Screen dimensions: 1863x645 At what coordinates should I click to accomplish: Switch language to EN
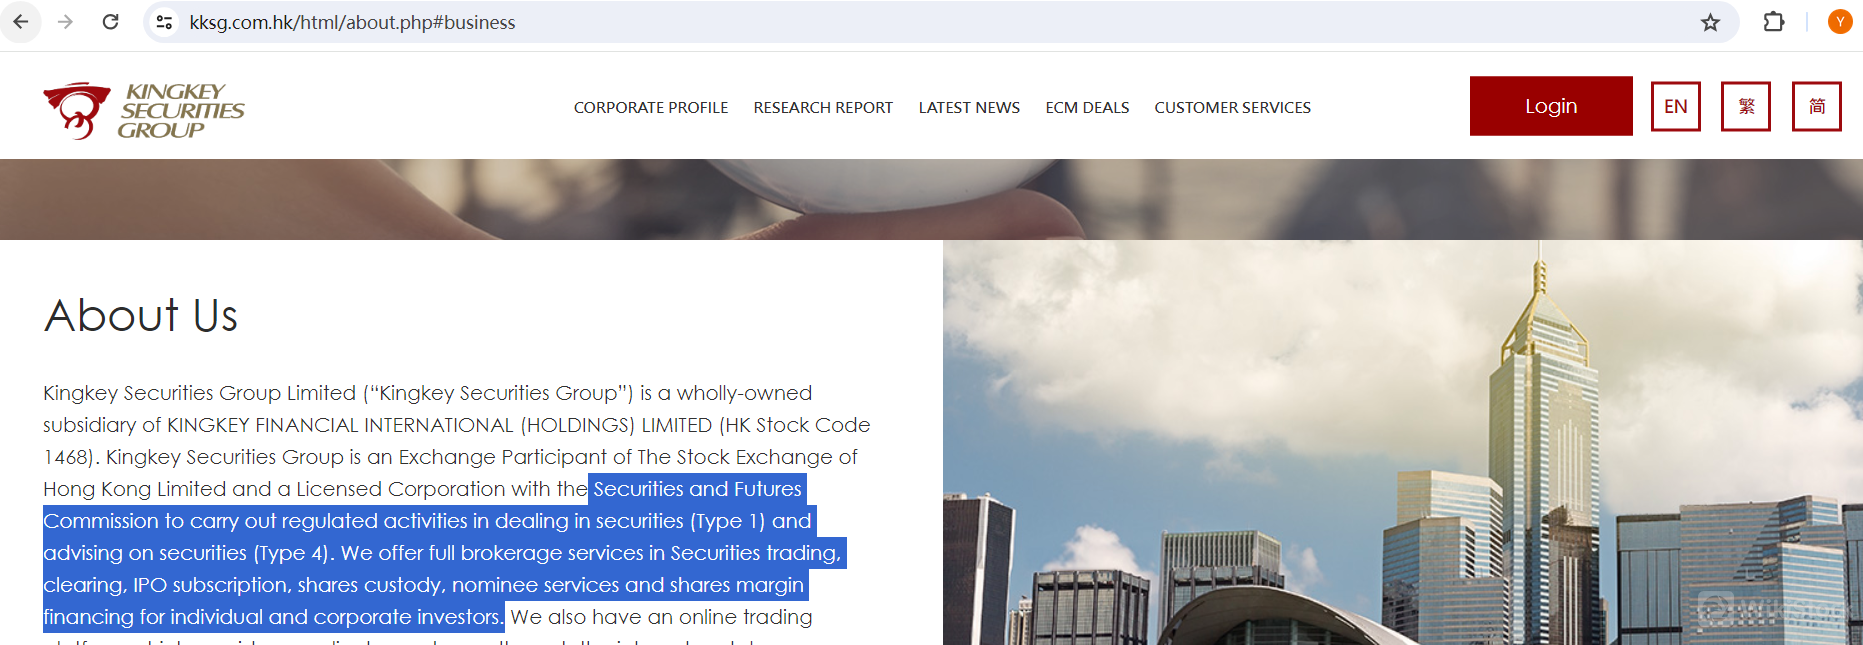tap(1676, 106)
